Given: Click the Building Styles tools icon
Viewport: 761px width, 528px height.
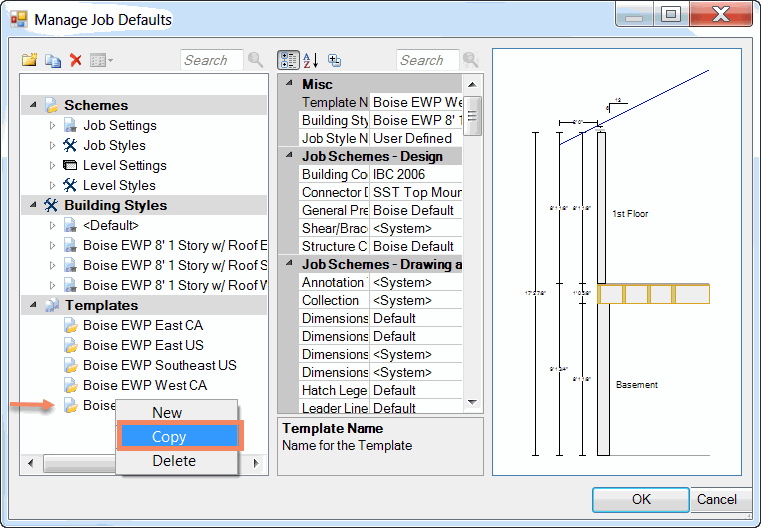Looking at the screenshot, I should 51,205.
